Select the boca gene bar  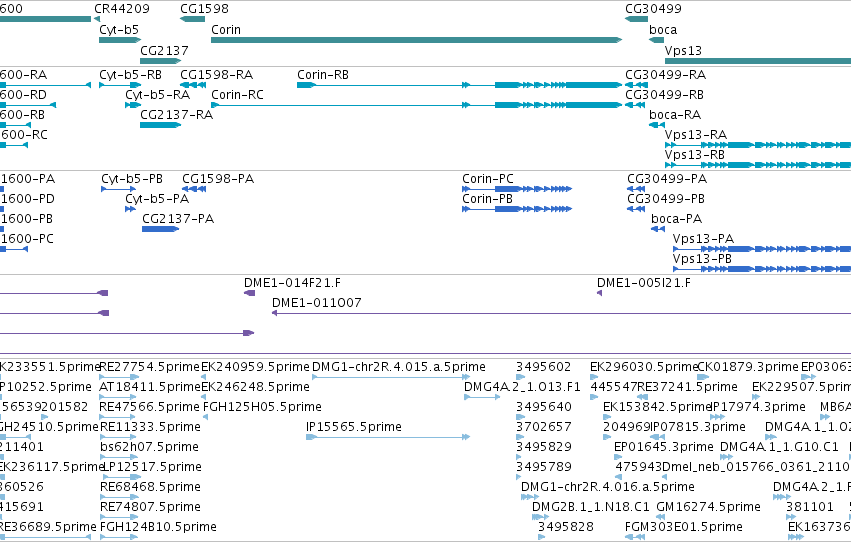pos(657,40)
